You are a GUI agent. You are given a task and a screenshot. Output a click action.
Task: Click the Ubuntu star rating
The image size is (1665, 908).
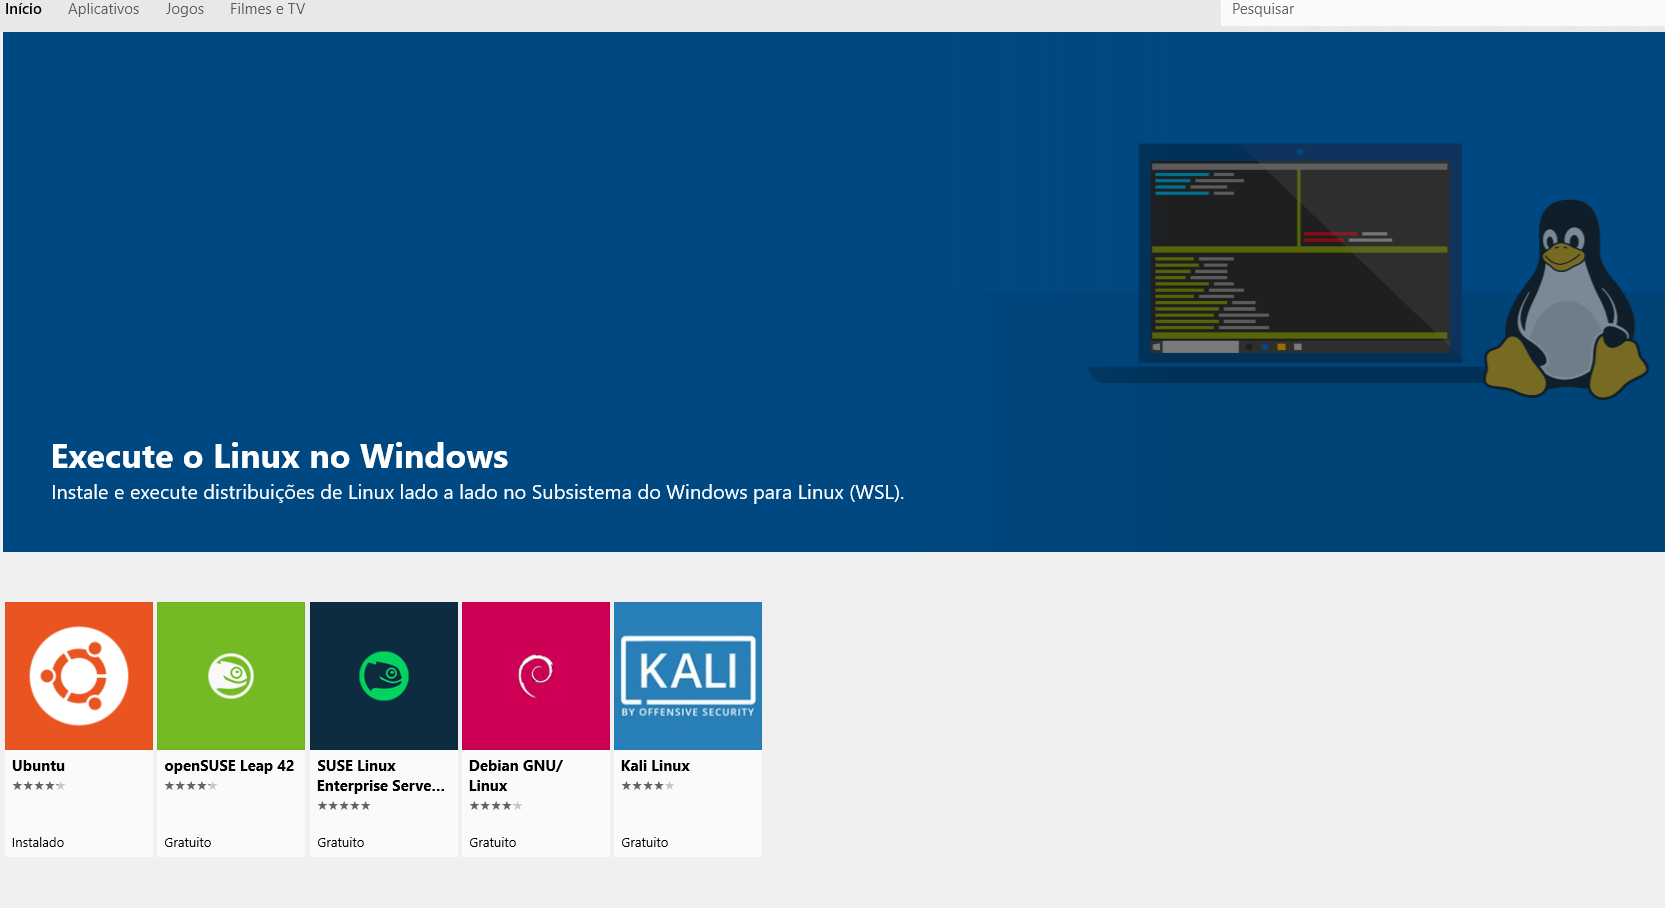point(39,786)
